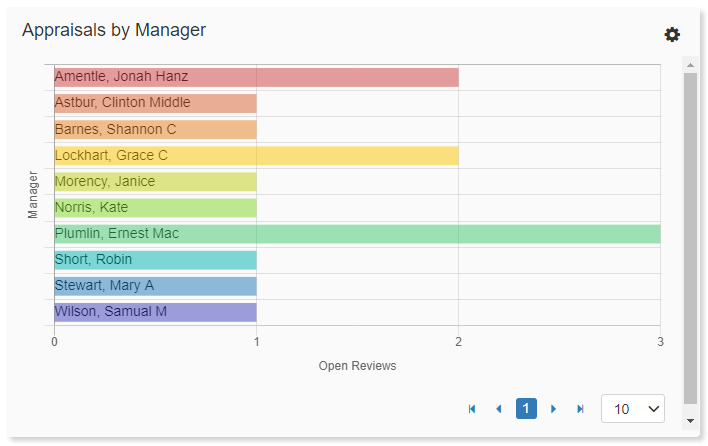Viewport: 708px width, 446px height.
Task: Jump to the last page of results
Action: [x=580, y=409]
